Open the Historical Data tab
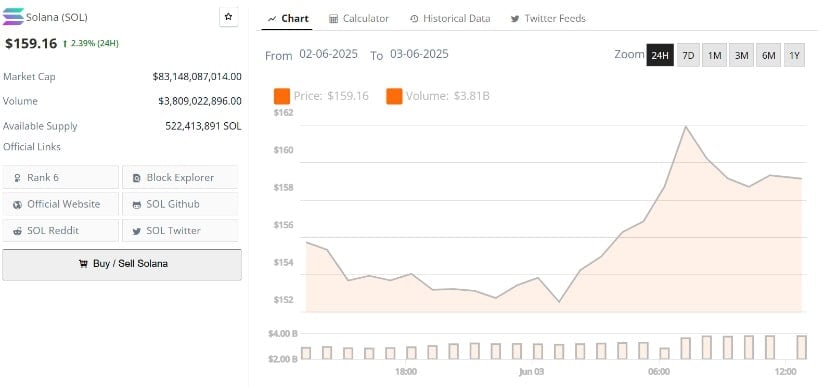 (x=450, y=18)
